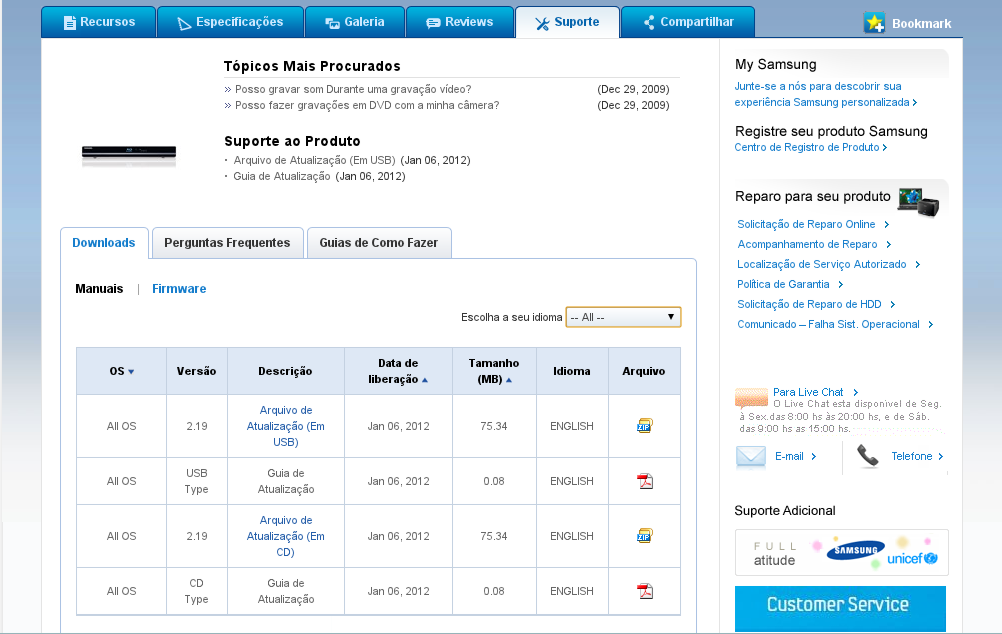Switch to the Firmware downloads section
This screenshot has height=634, width=1002.
tap(179, 289)
